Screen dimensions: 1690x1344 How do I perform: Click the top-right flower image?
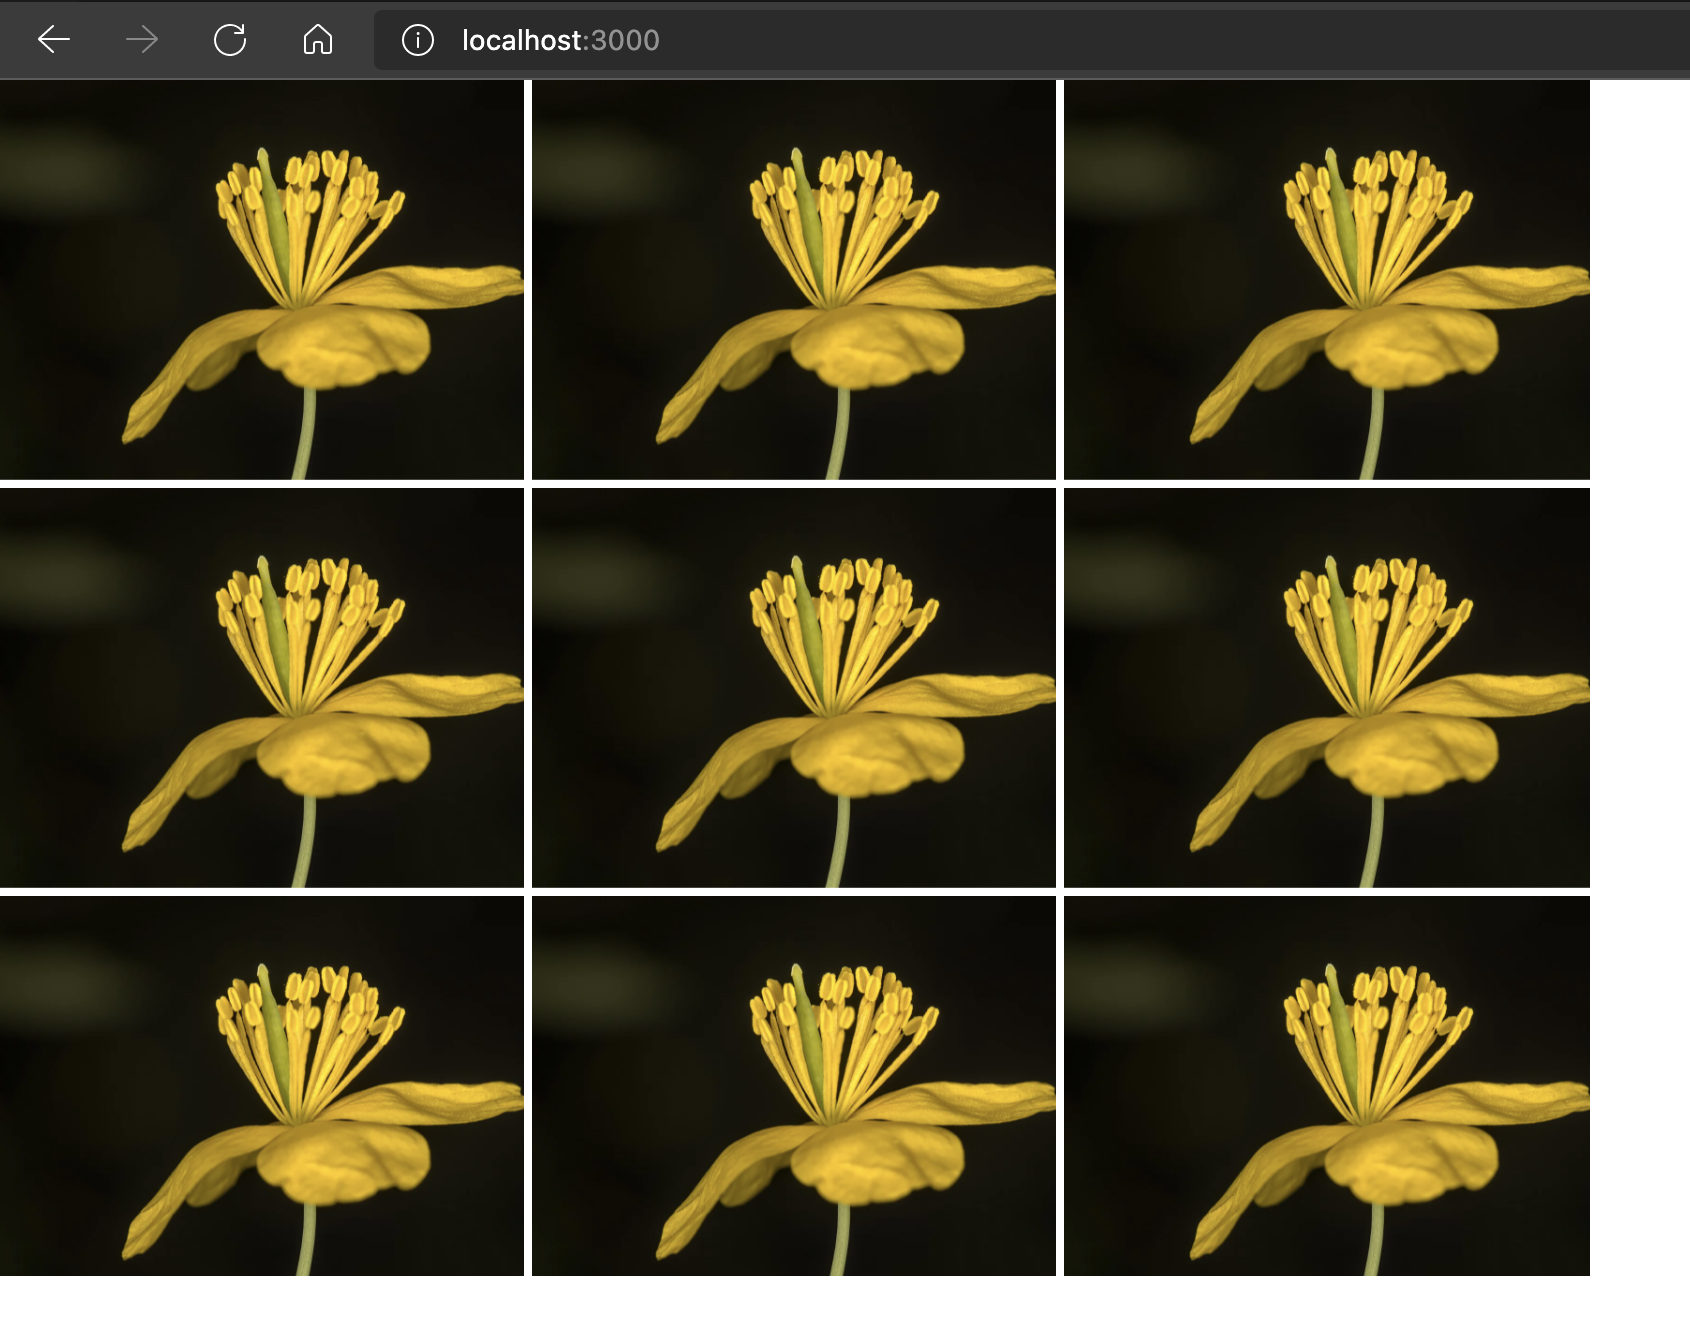pyautogui.click(x=1326, y=280)
